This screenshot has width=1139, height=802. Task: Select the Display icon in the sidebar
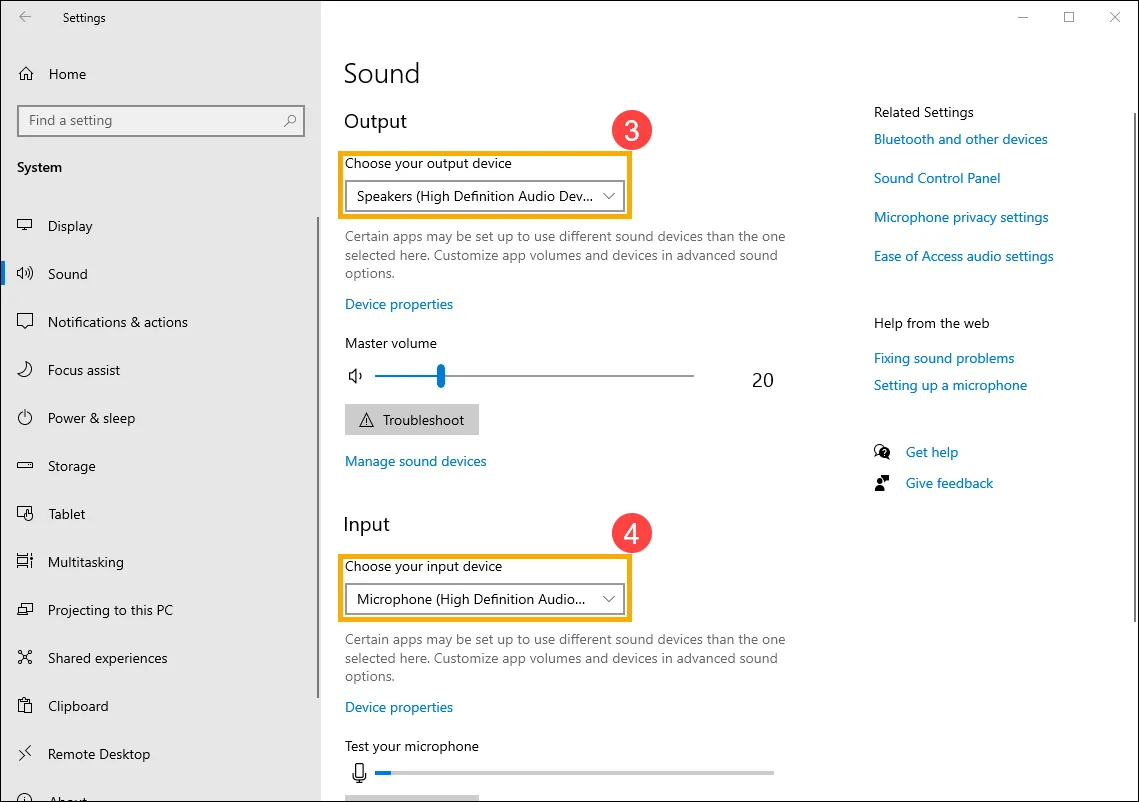point(23,225)
